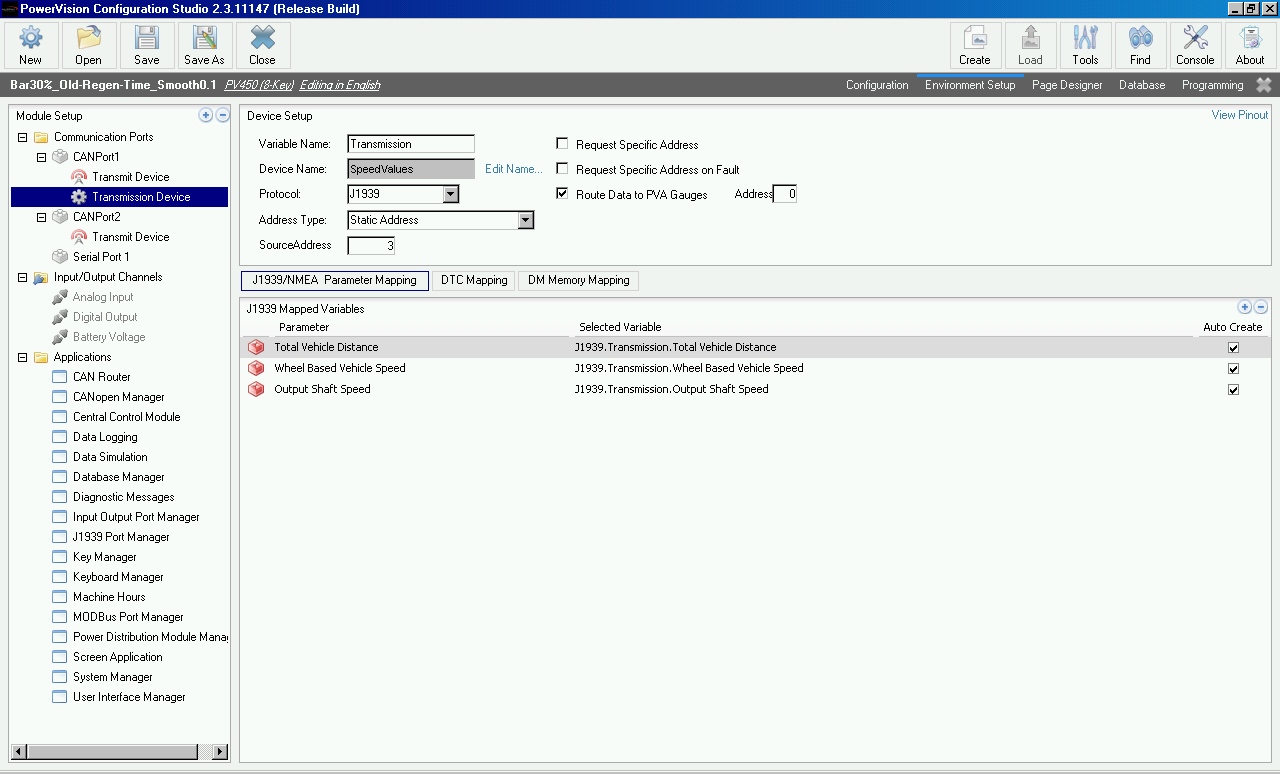Click the Output Shaft Speed parameter icon
This screenshot has width=1280, height=774.
pos(256,389)
